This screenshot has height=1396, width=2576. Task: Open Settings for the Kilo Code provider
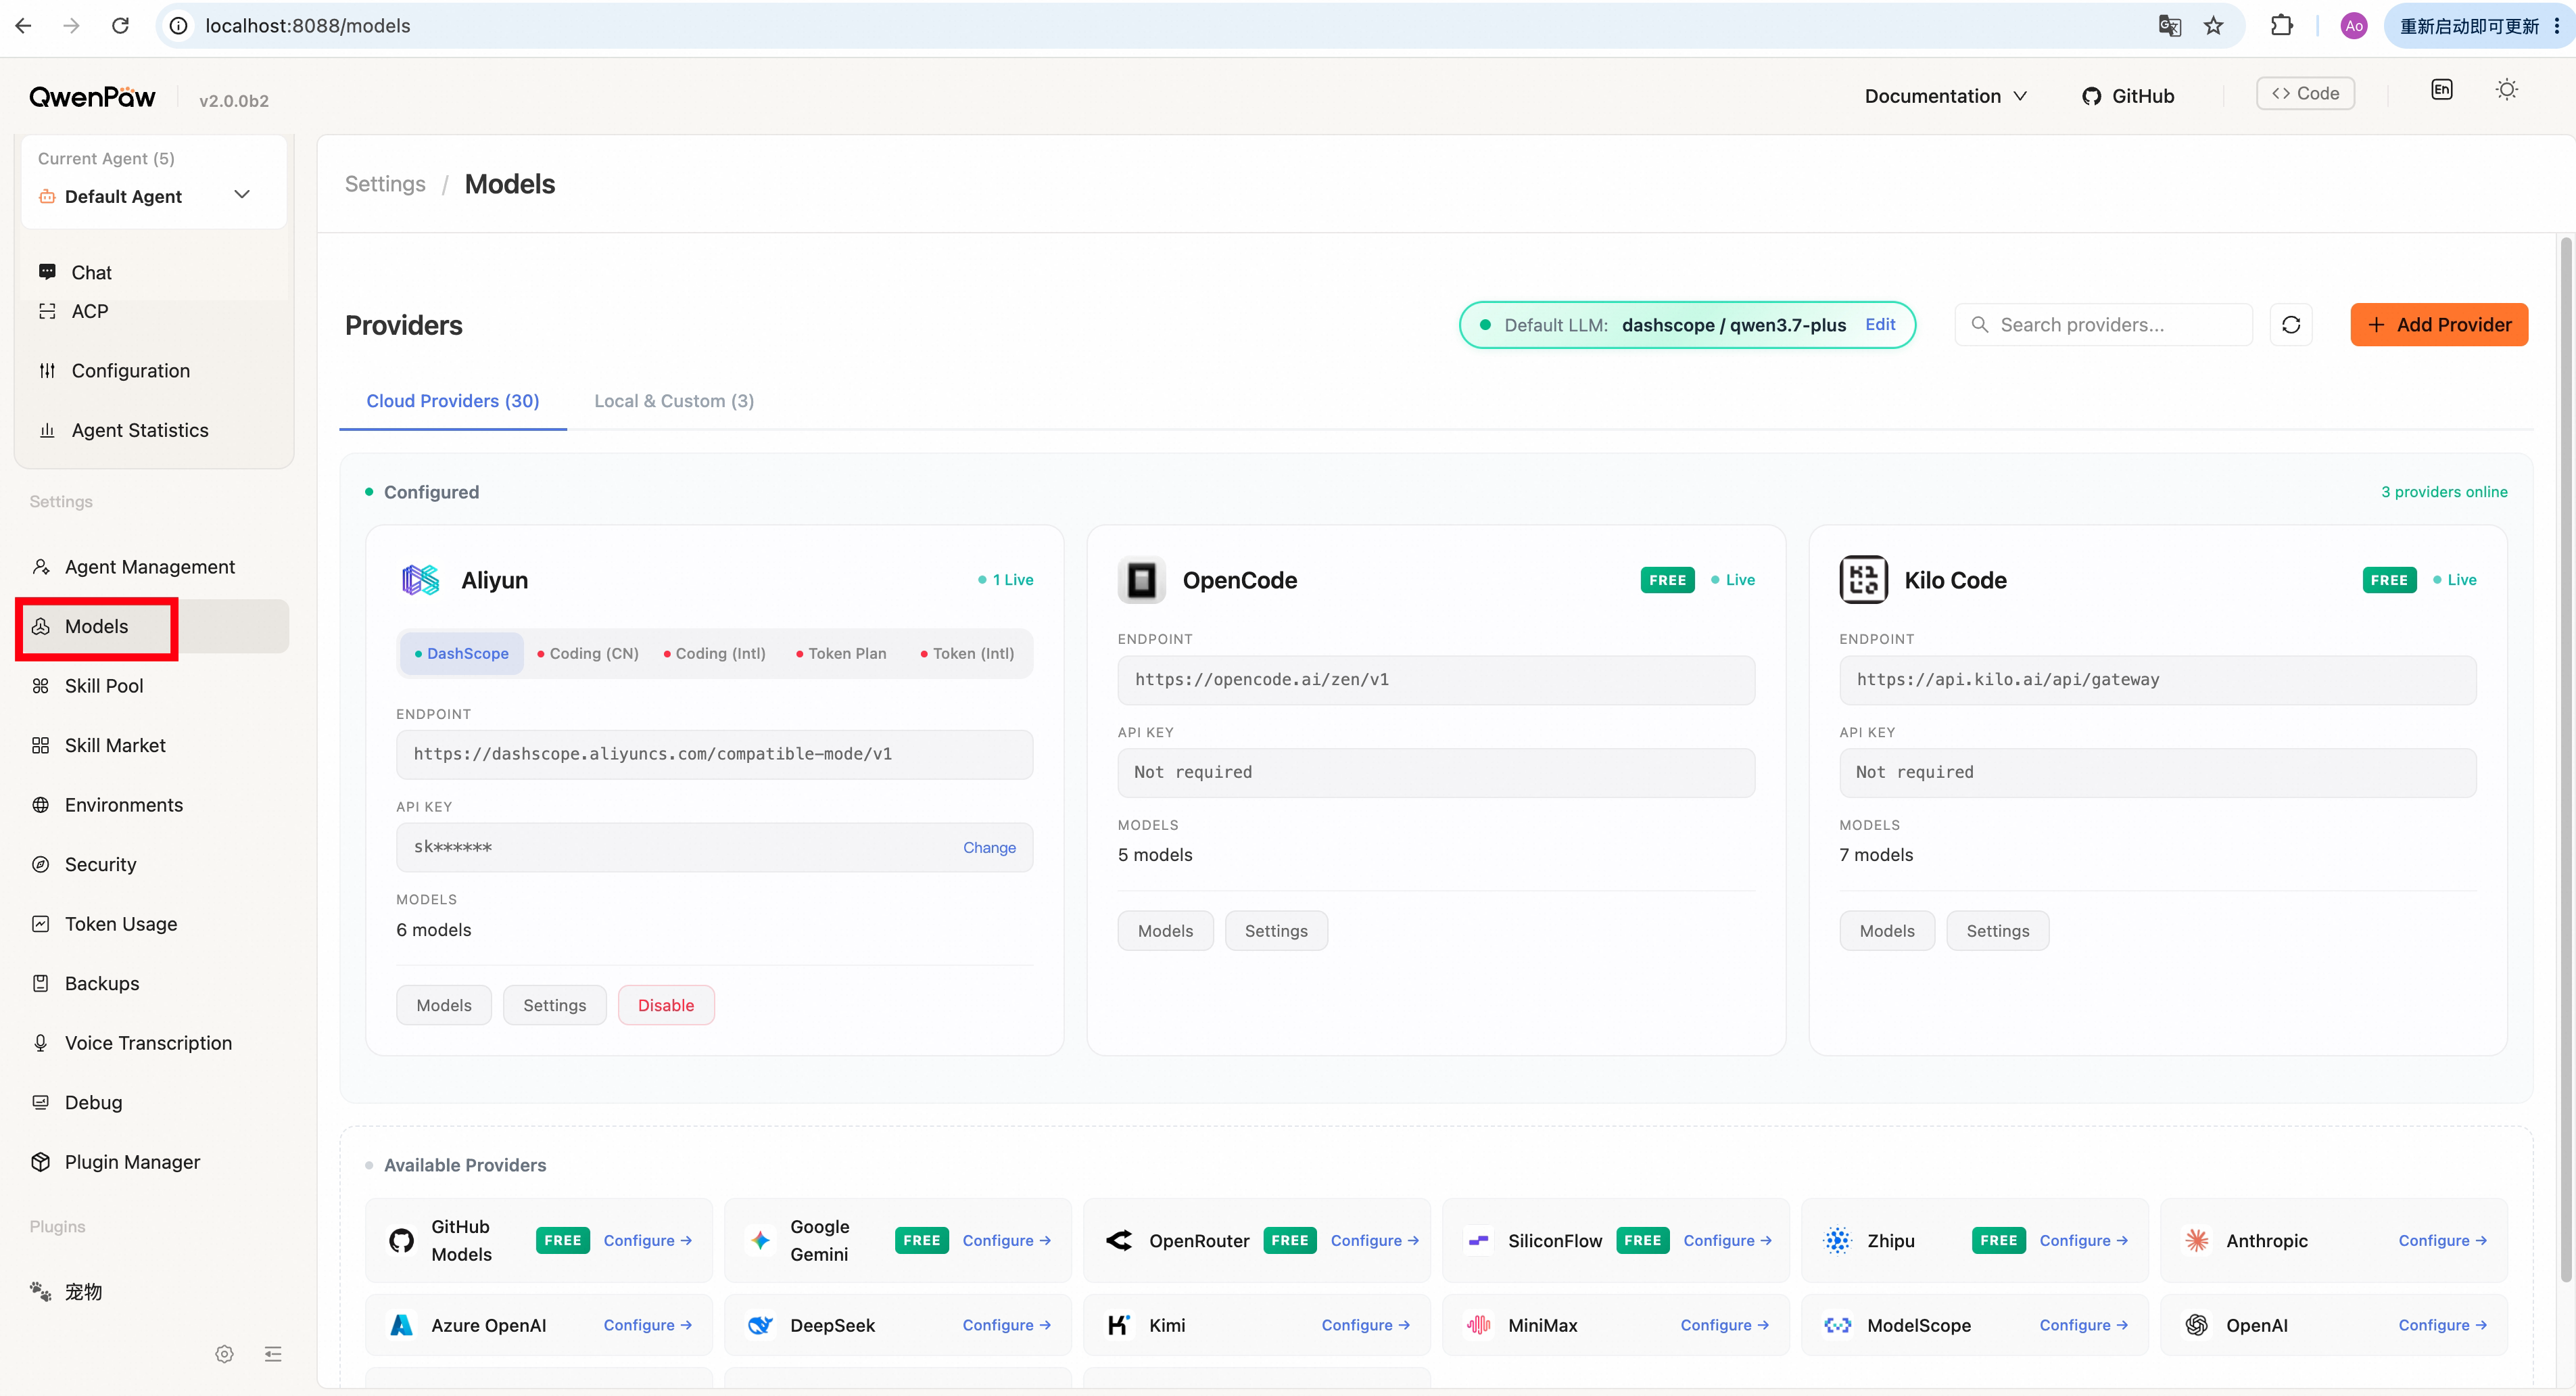click(x=1997, y=931)
